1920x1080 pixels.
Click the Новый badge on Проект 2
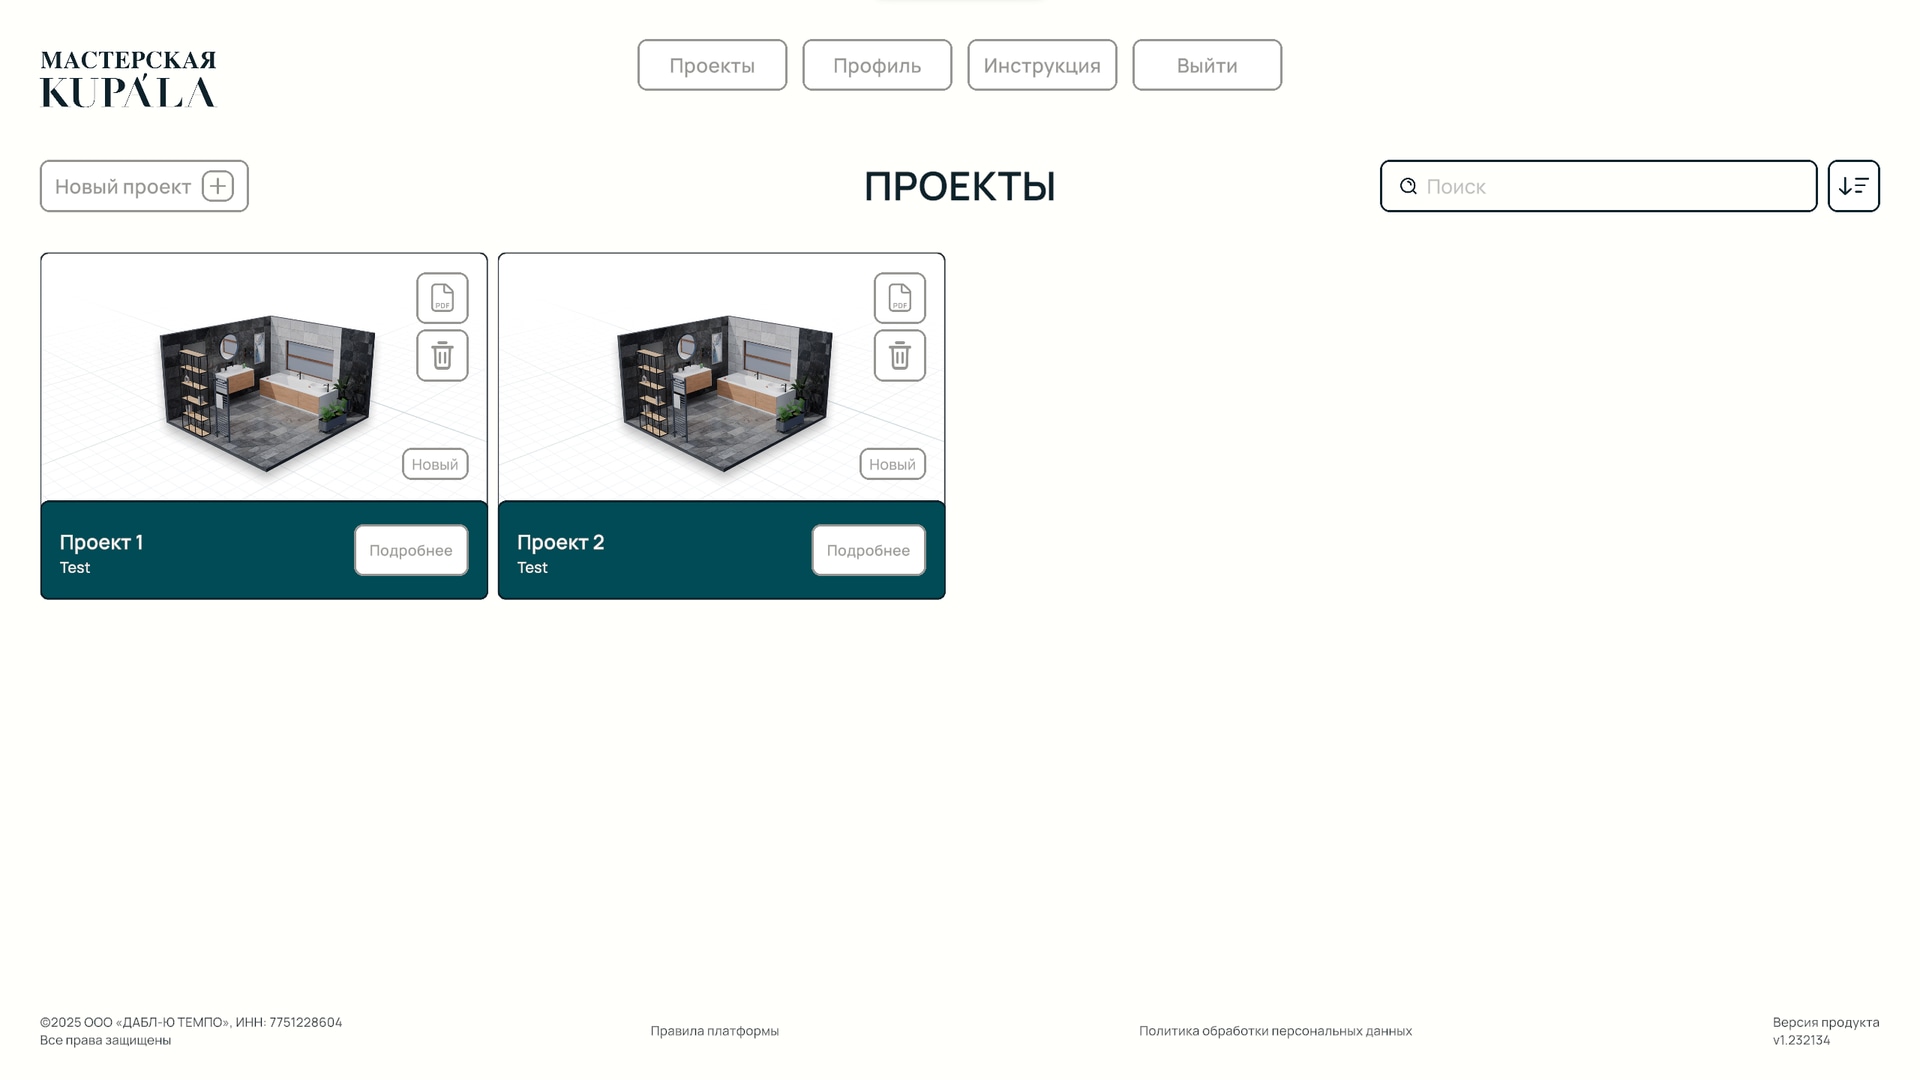click(x=891, y=463)
